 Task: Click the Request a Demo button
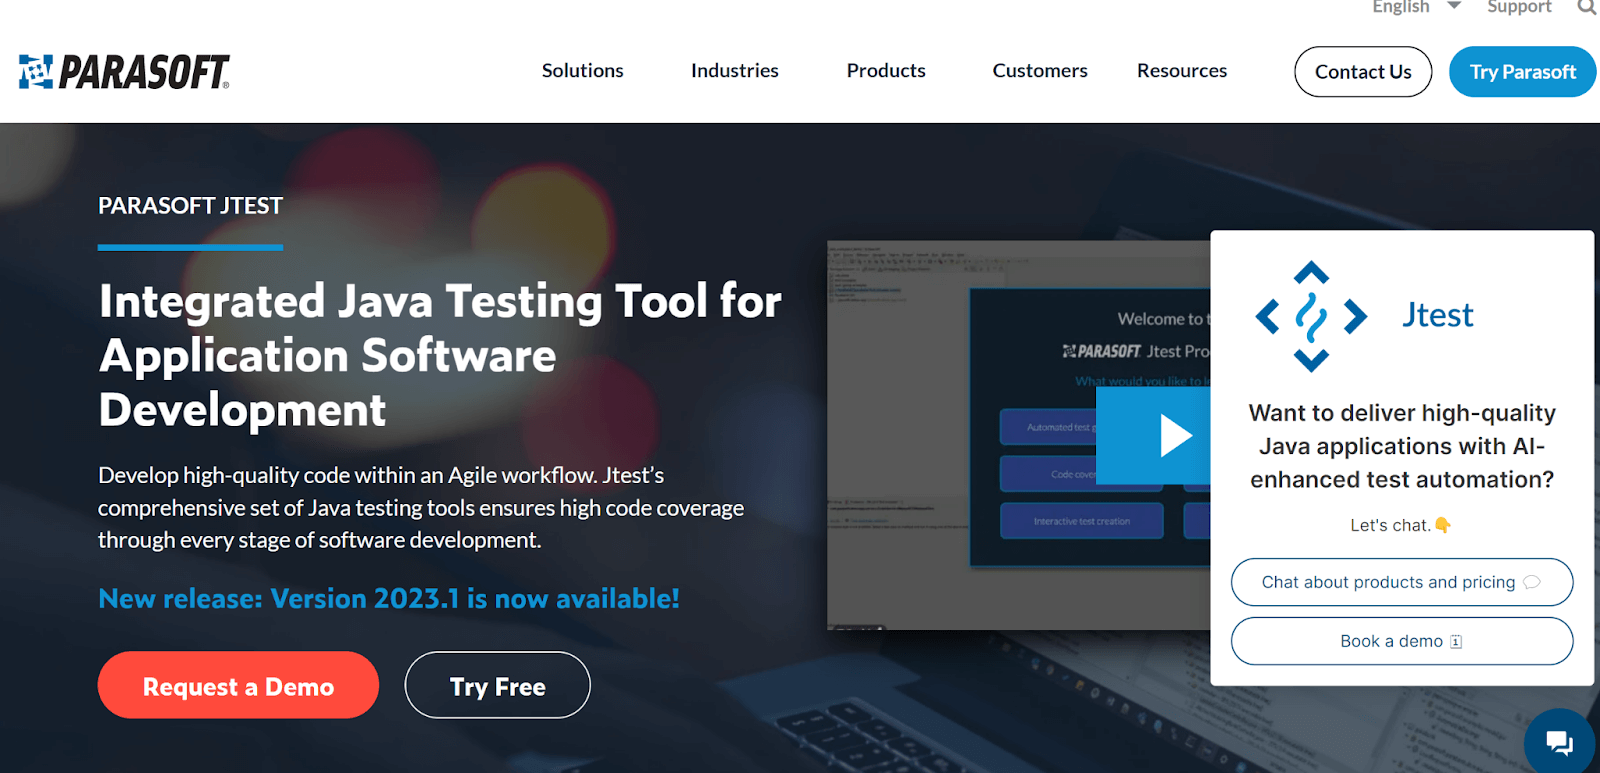(238, 685)
